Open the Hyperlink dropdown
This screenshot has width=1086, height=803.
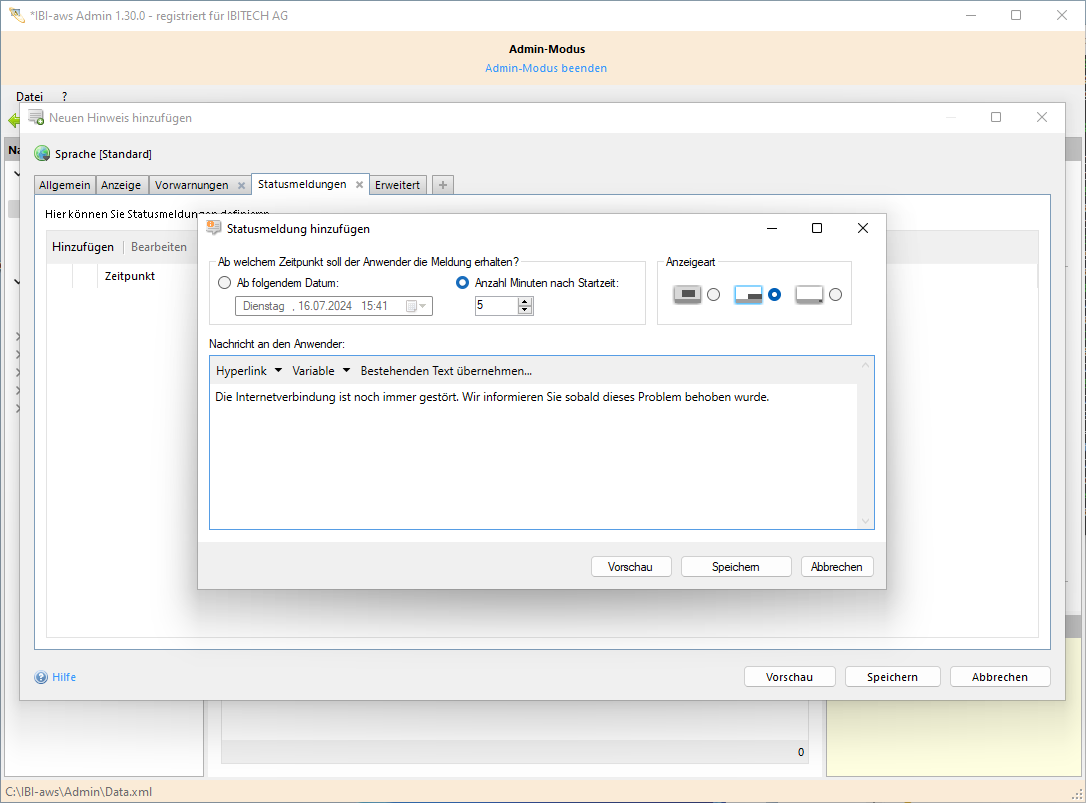[247, 370]
